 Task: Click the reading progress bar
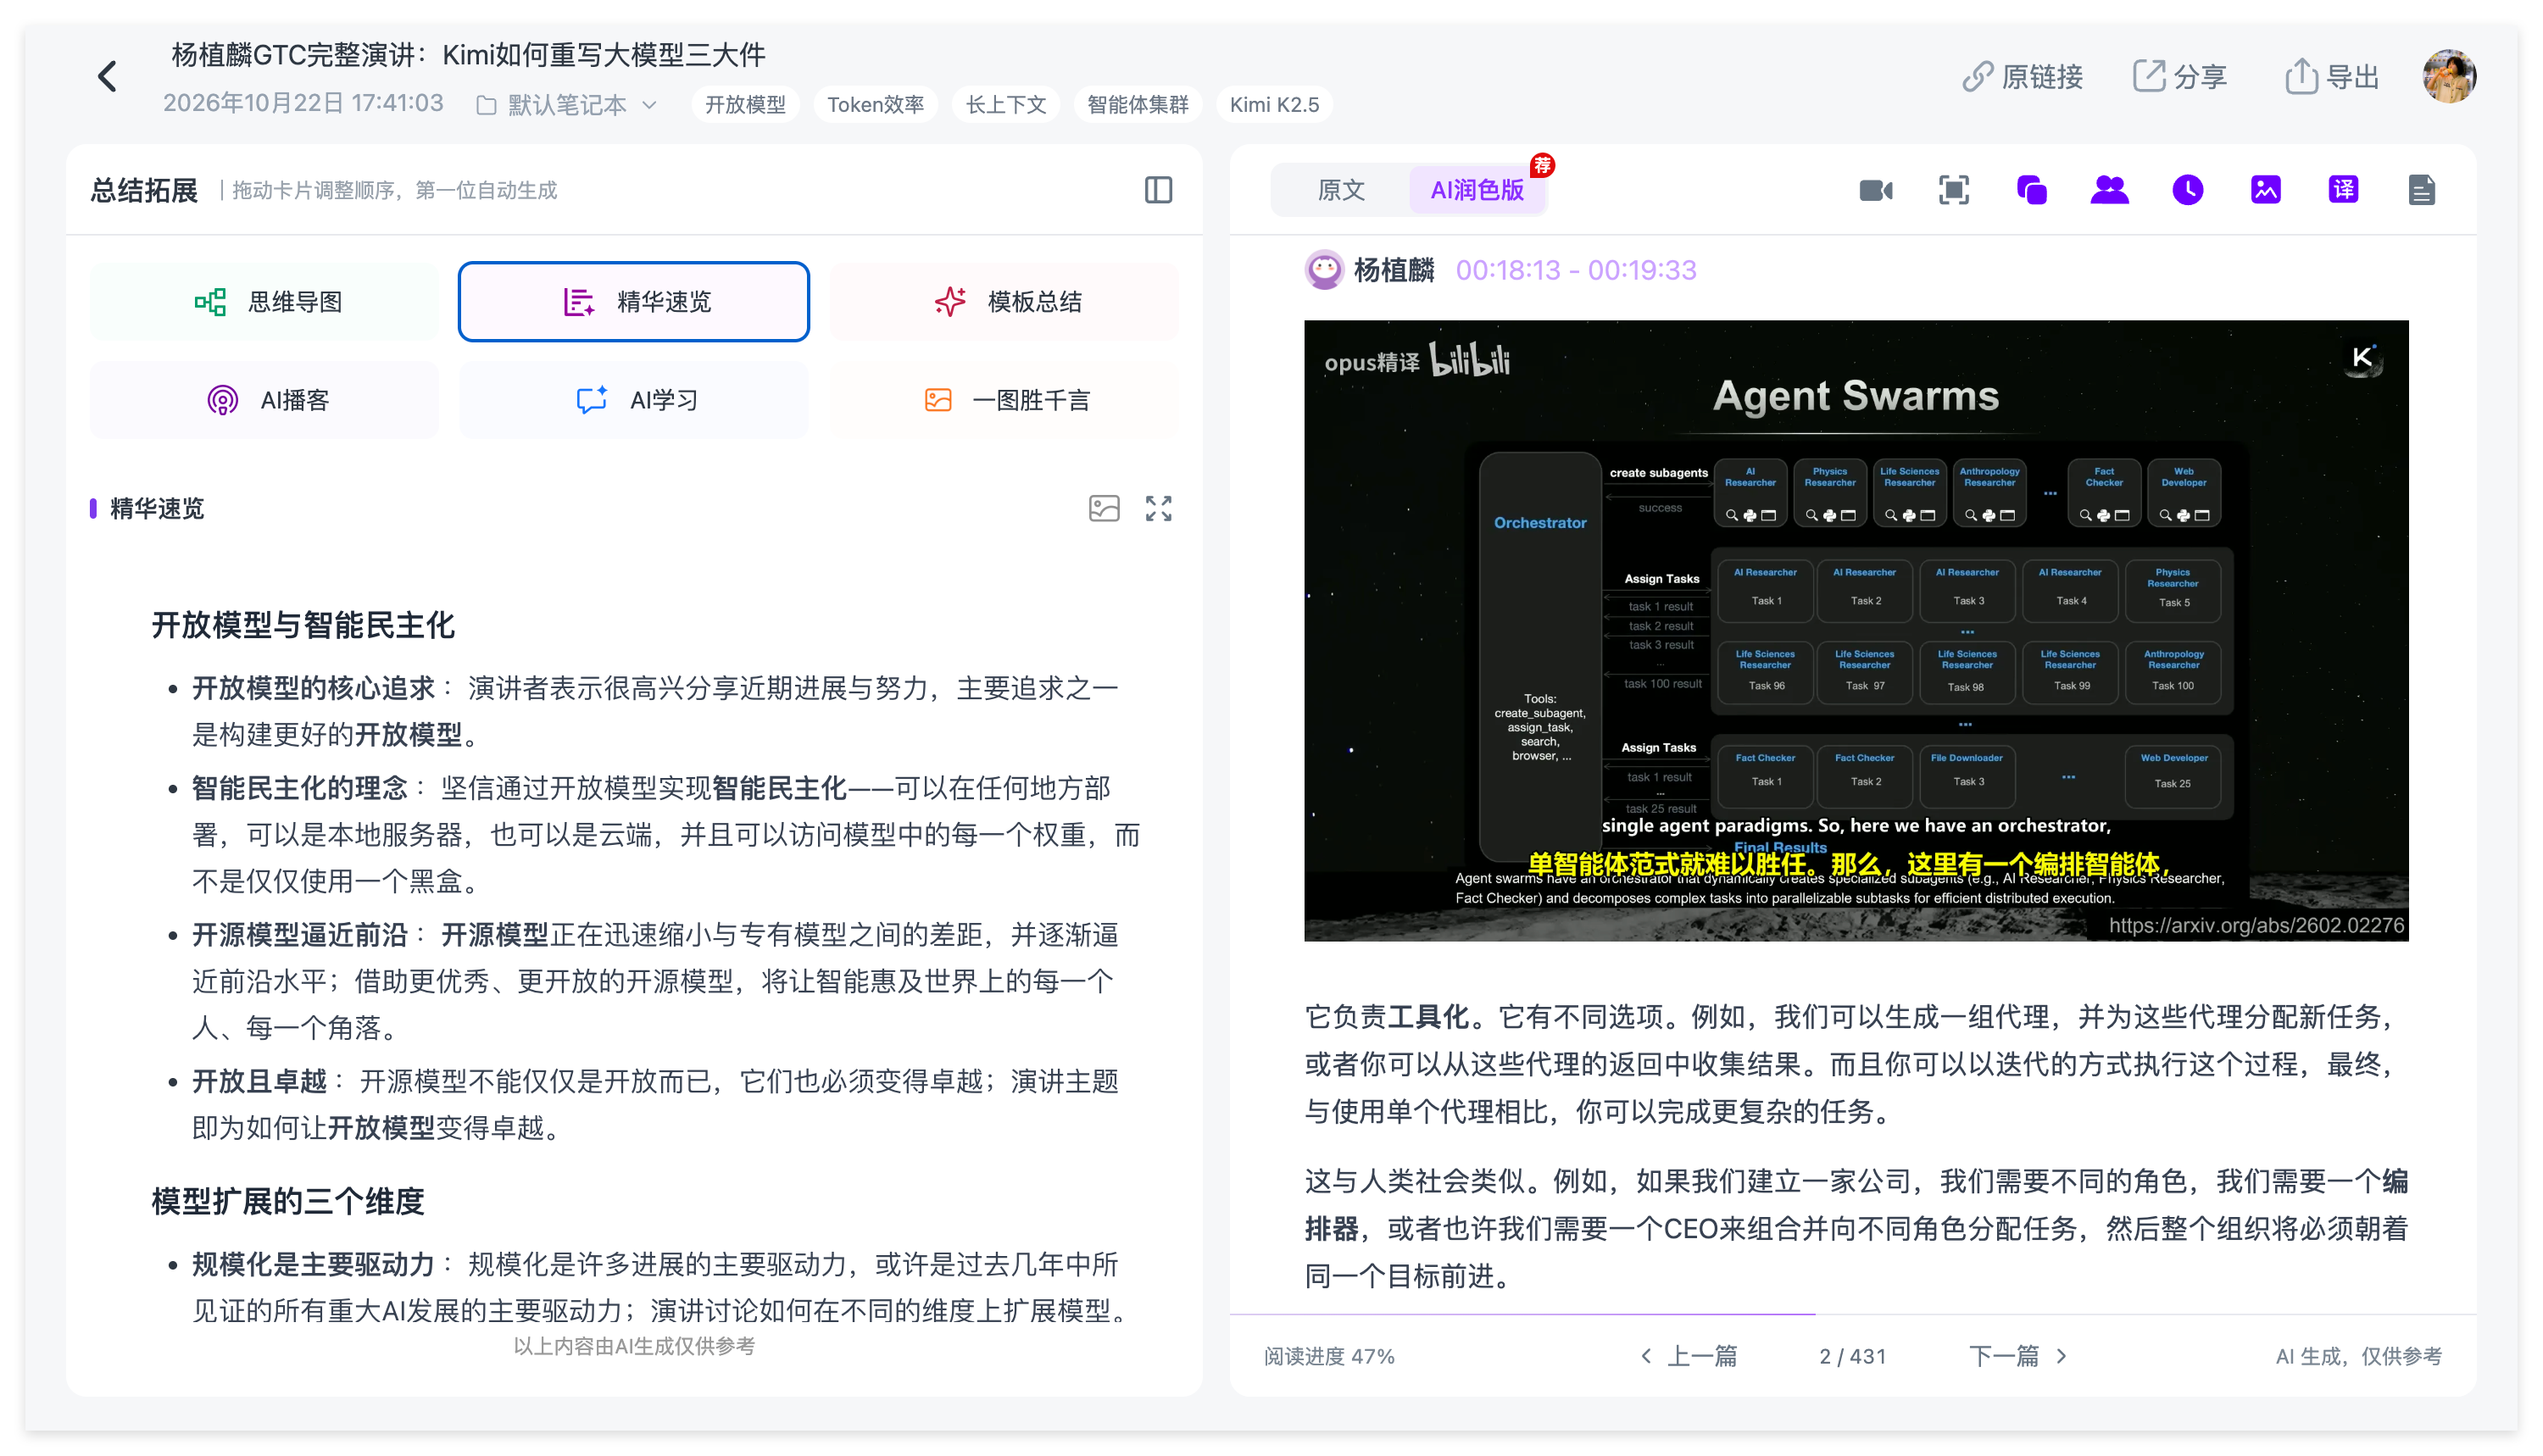(x=1853, y=1314)
